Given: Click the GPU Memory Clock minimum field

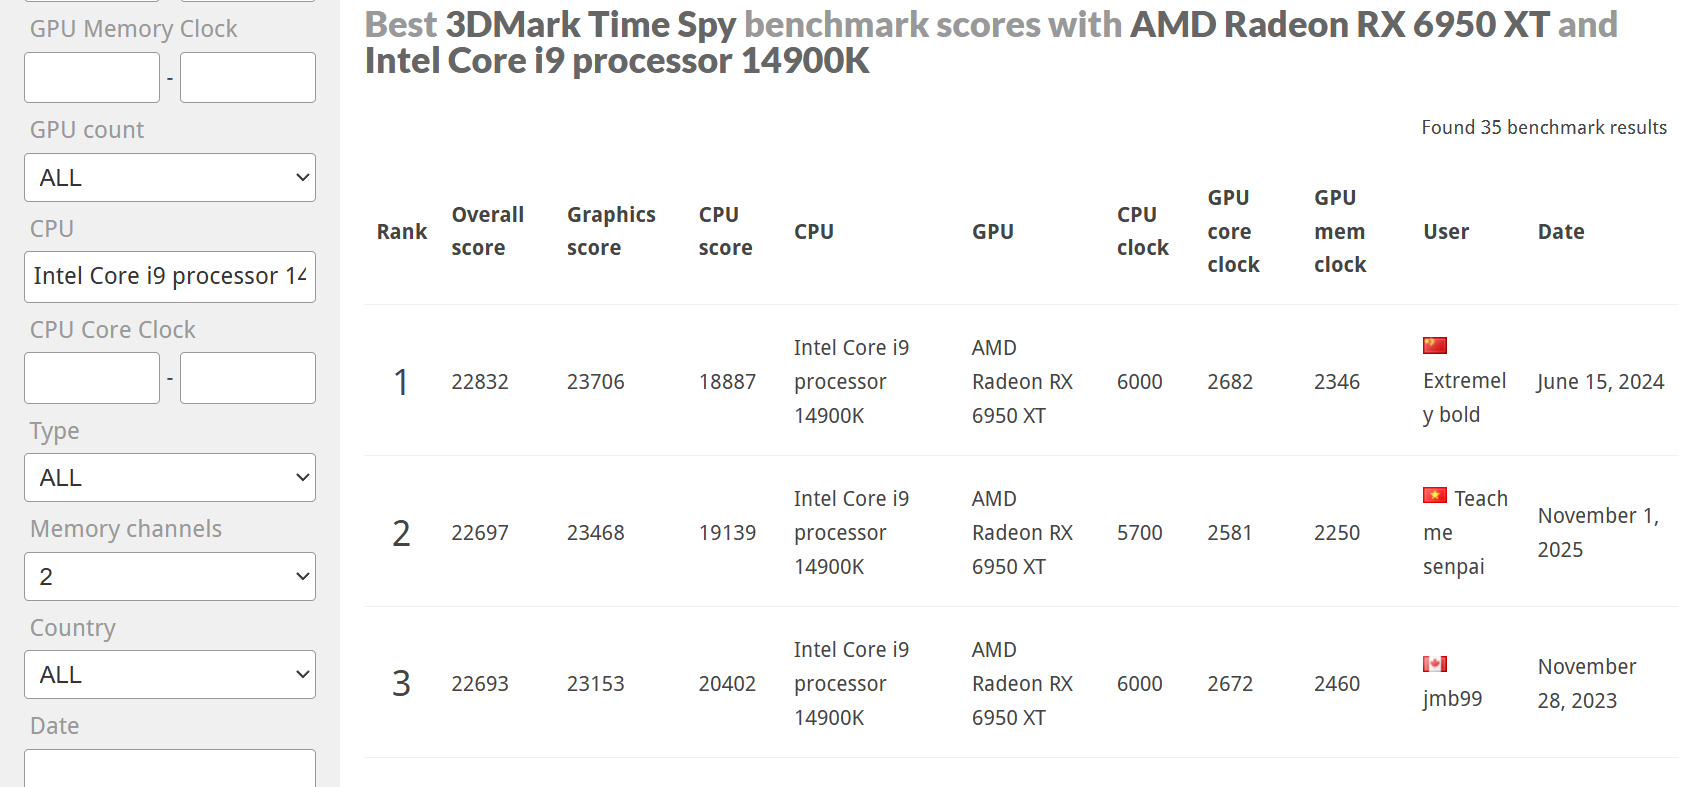Looking at the screenshot, I should [x=92, y=78].
